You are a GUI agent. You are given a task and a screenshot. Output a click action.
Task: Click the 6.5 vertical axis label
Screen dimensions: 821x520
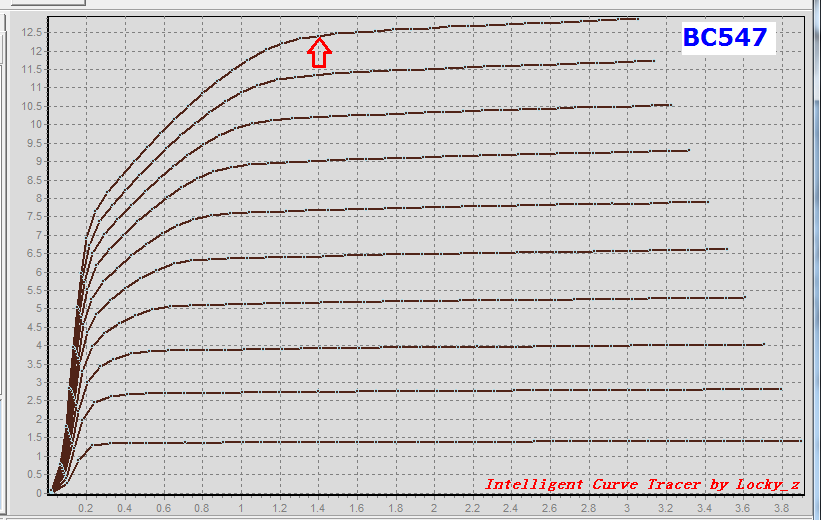pos(35,253)
